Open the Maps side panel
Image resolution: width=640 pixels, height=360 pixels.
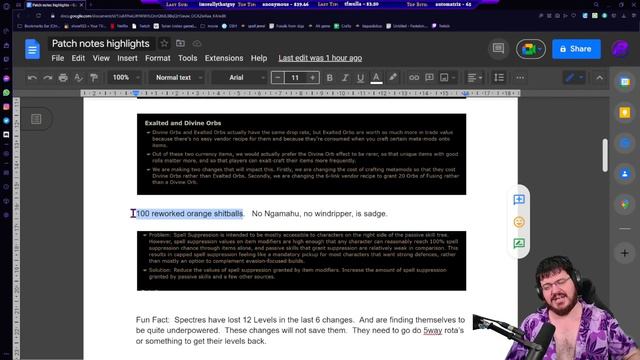(624, 204)
